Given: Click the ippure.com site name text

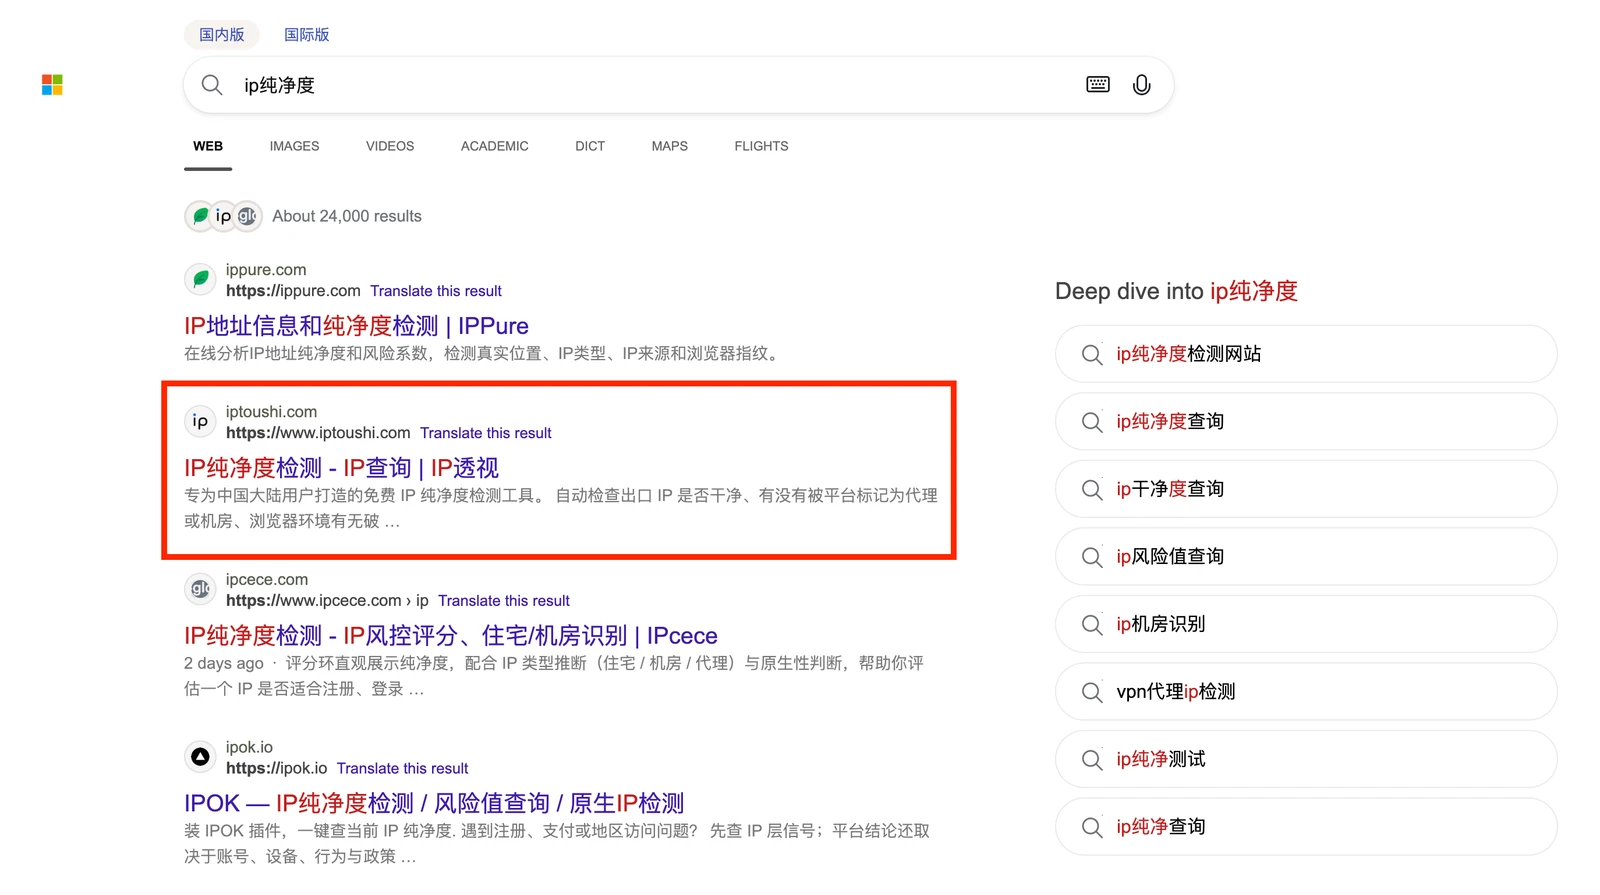Looking at the screenshot, I should click(266, 270).
